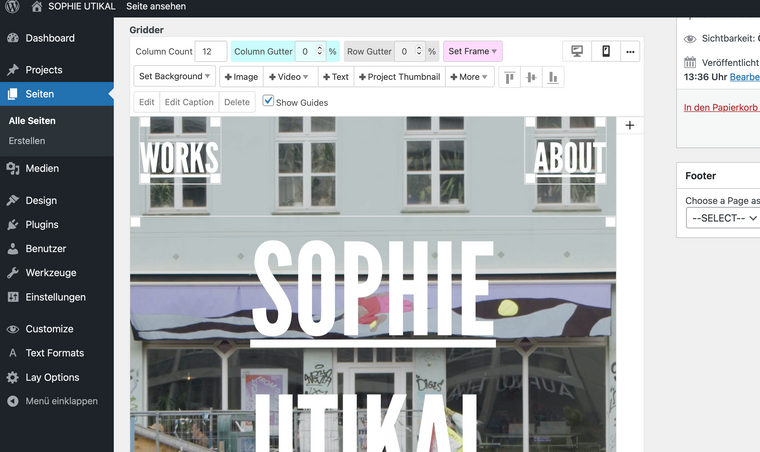Open the Set Frame dropdown
This screenshot has width=760, height=452.
(x=472, y=51)
